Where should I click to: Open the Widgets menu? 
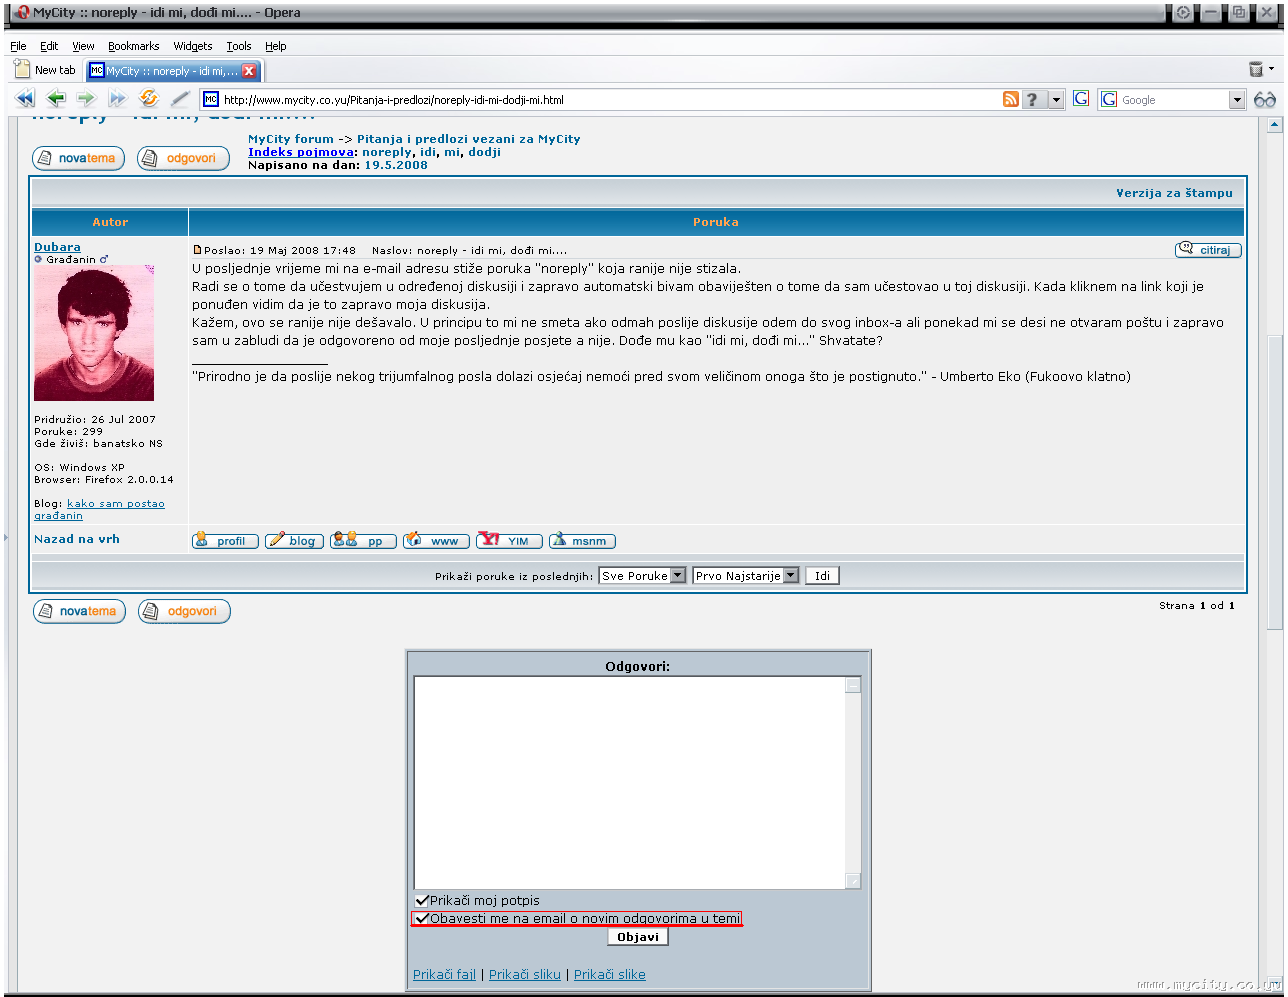click(x=193, y=46)
